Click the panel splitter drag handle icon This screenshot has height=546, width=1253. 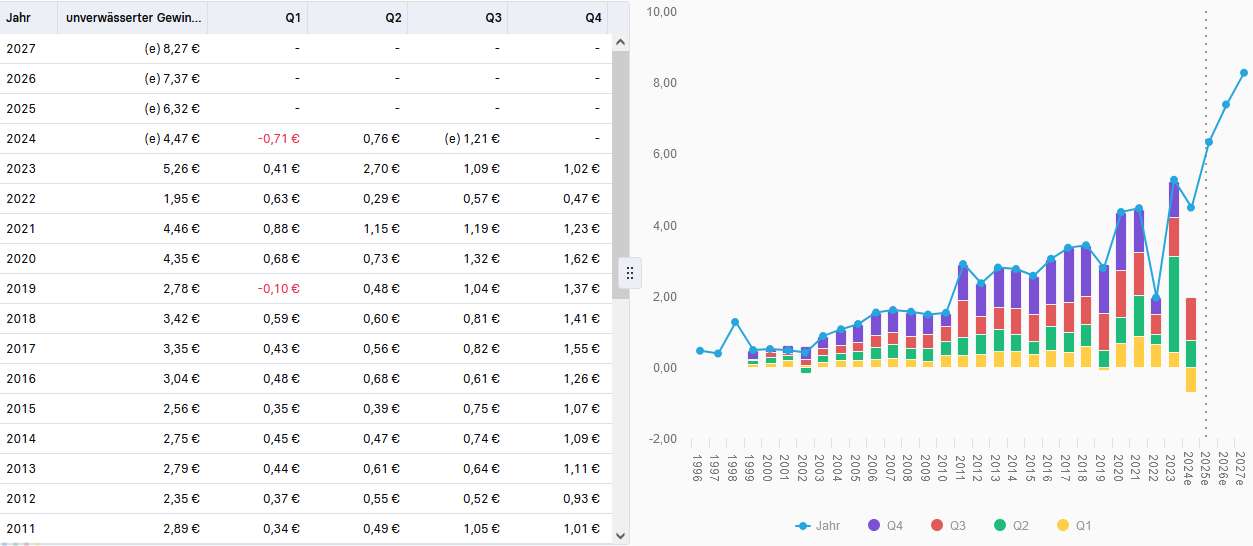[x=630, y=273]
